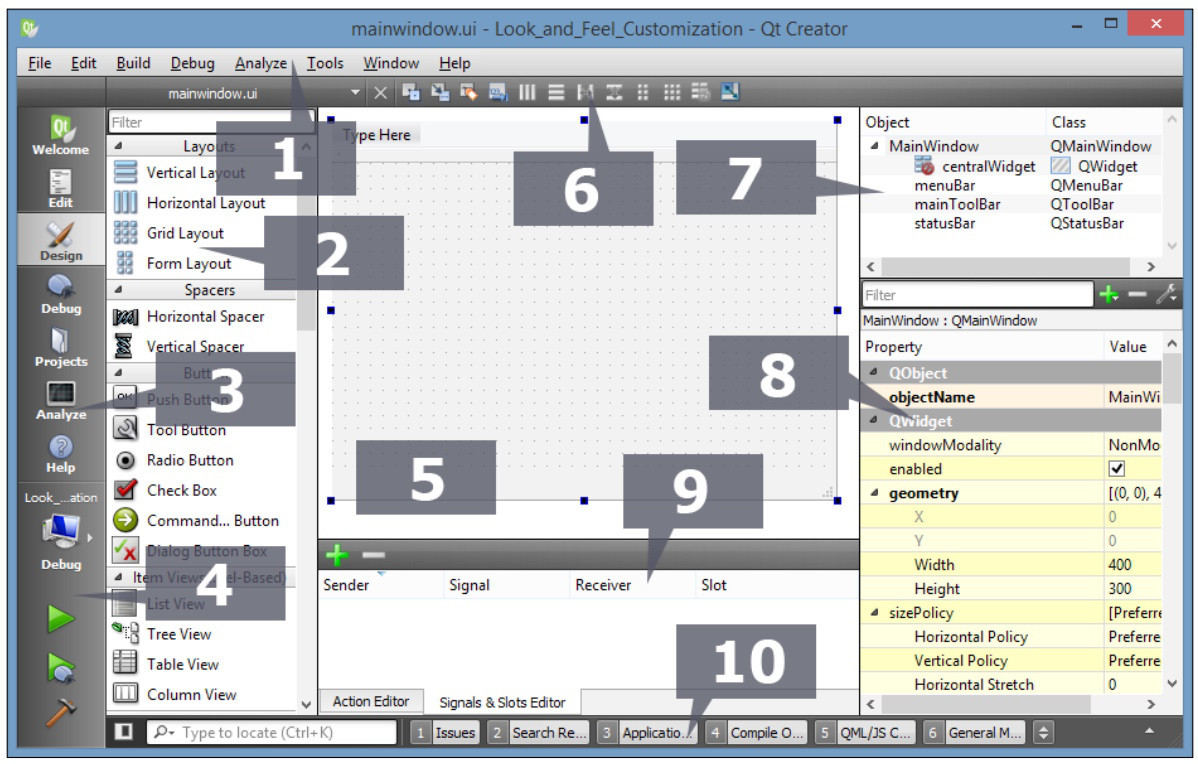
Task: Open the Compile Output pane button
Action: click(756, 733)
